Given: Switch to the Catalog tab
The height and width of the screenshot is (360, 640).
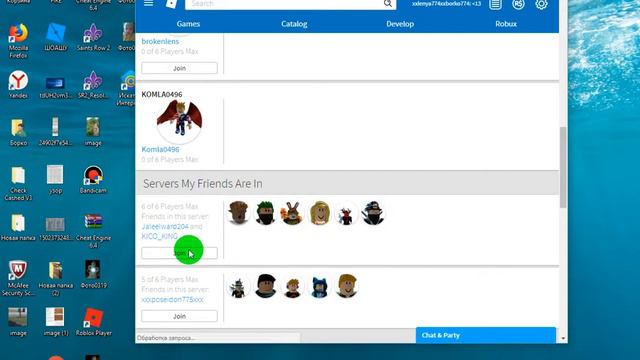Looking at the screenshot, I should coord(294,24).
